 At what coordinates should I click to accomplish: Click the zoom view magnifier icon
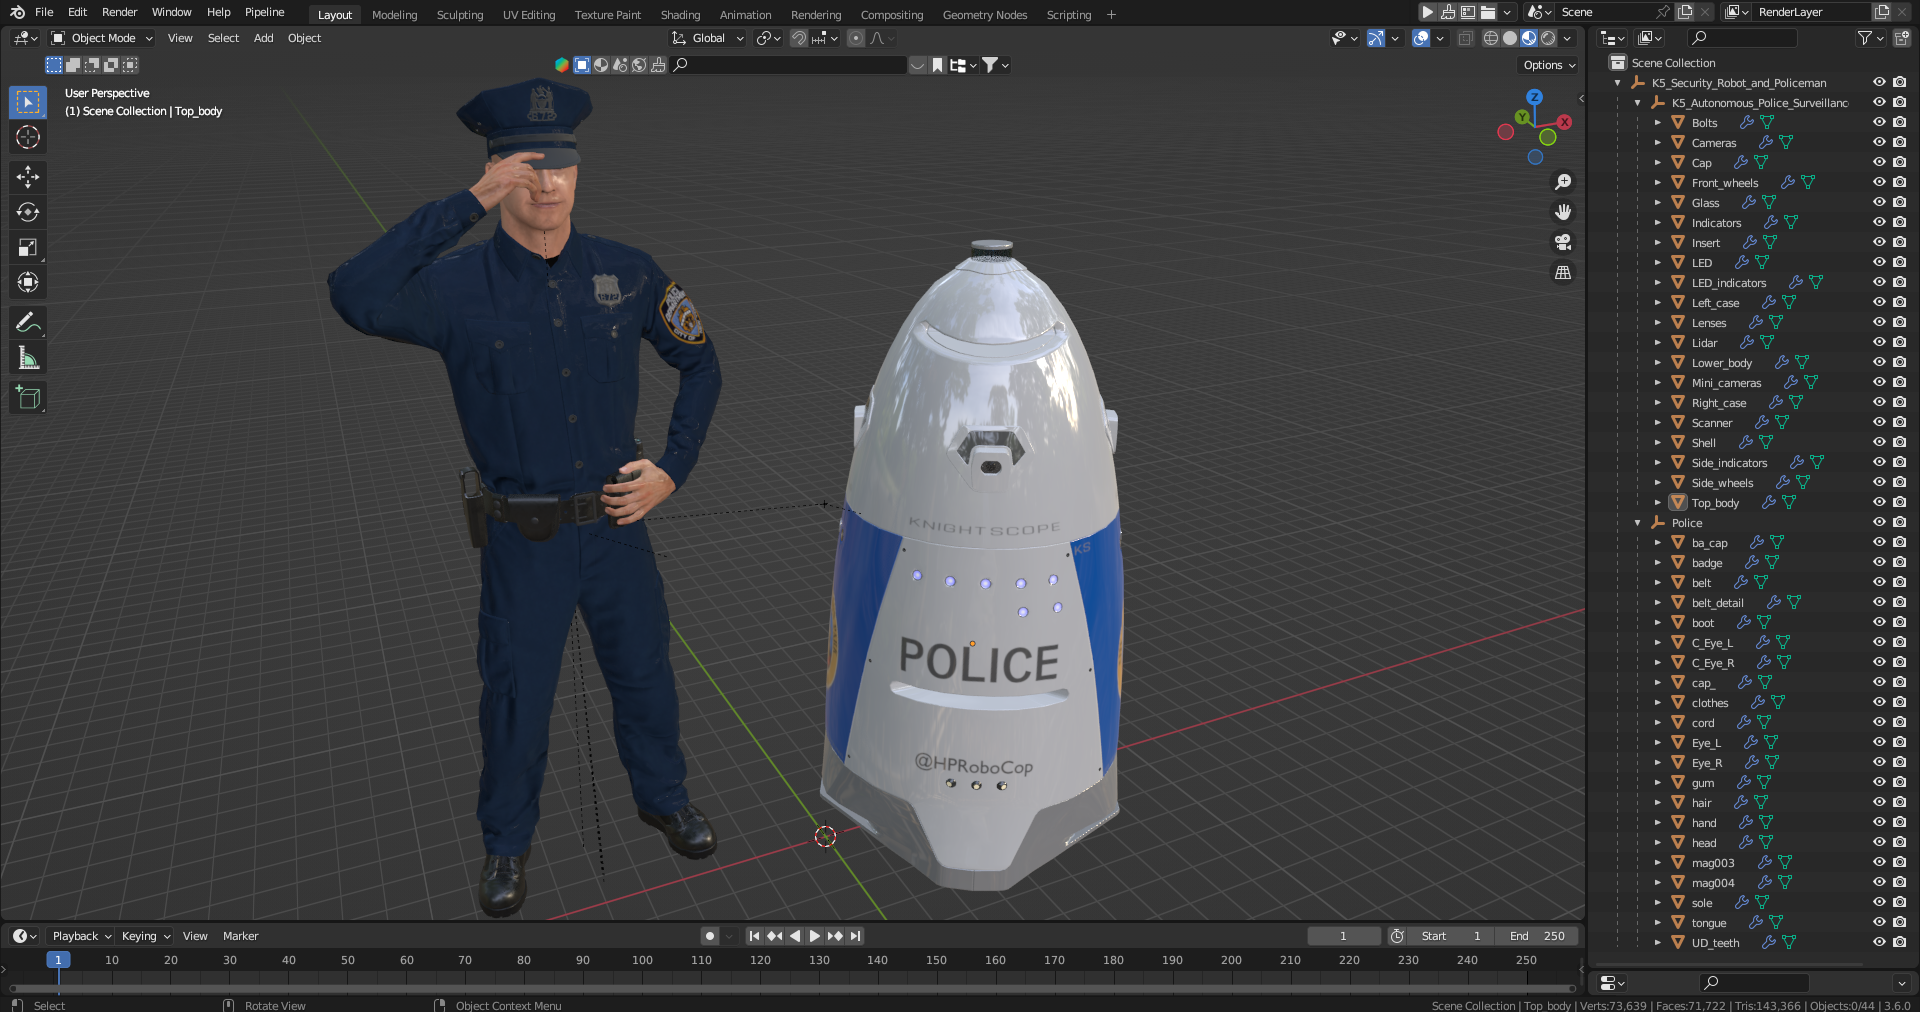coord(1562,182)
